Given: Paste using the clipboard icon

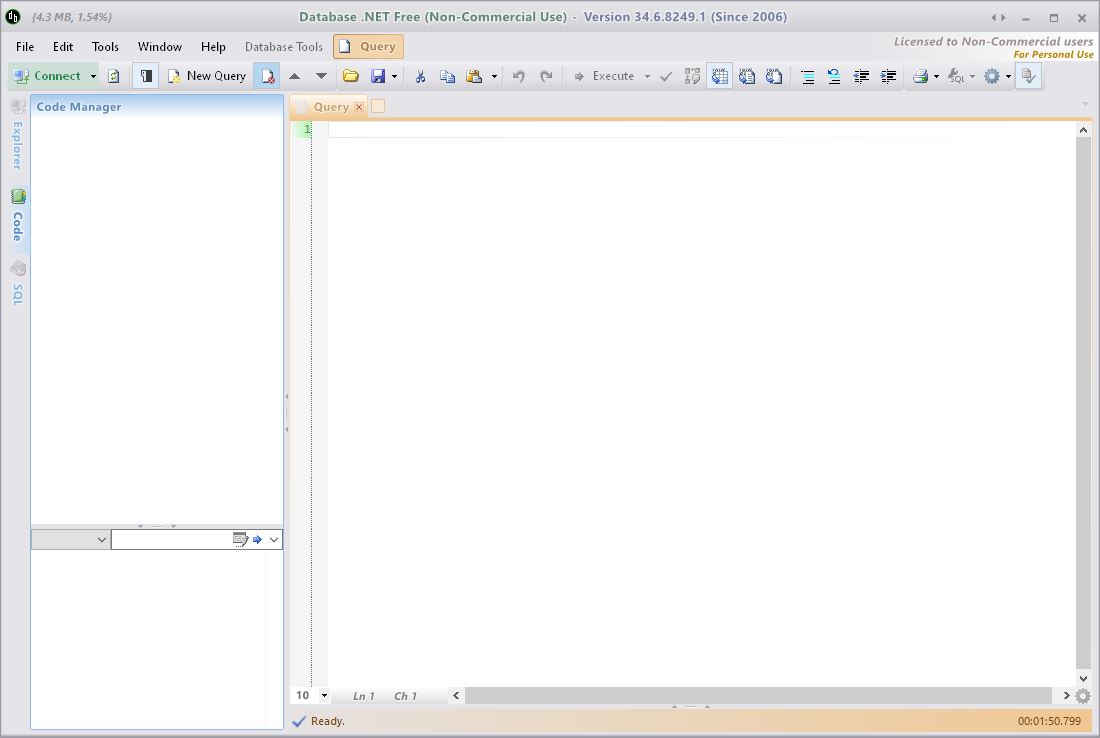Looking at the screenshot, I should click(474, 76).
